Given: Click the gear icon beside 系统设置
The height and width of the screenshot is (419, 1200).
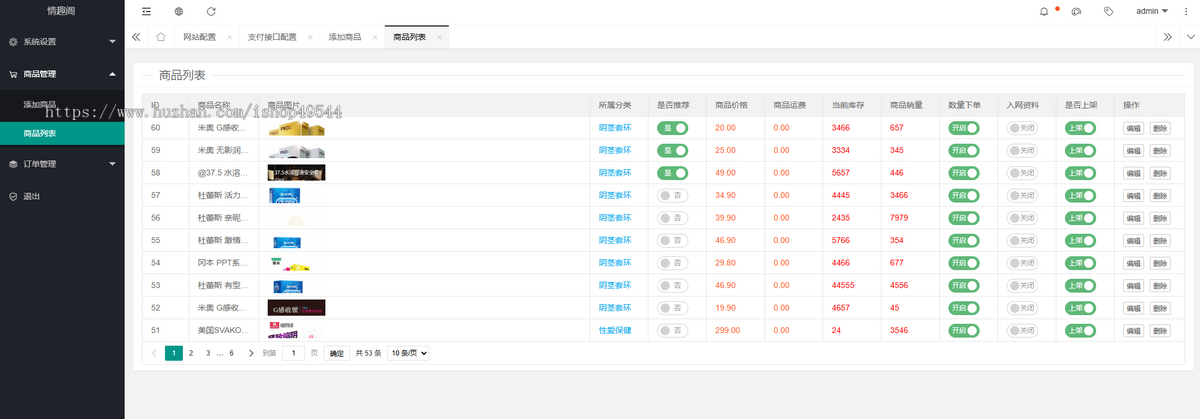Looking at the screenshot, I should (x=13, y=42).
